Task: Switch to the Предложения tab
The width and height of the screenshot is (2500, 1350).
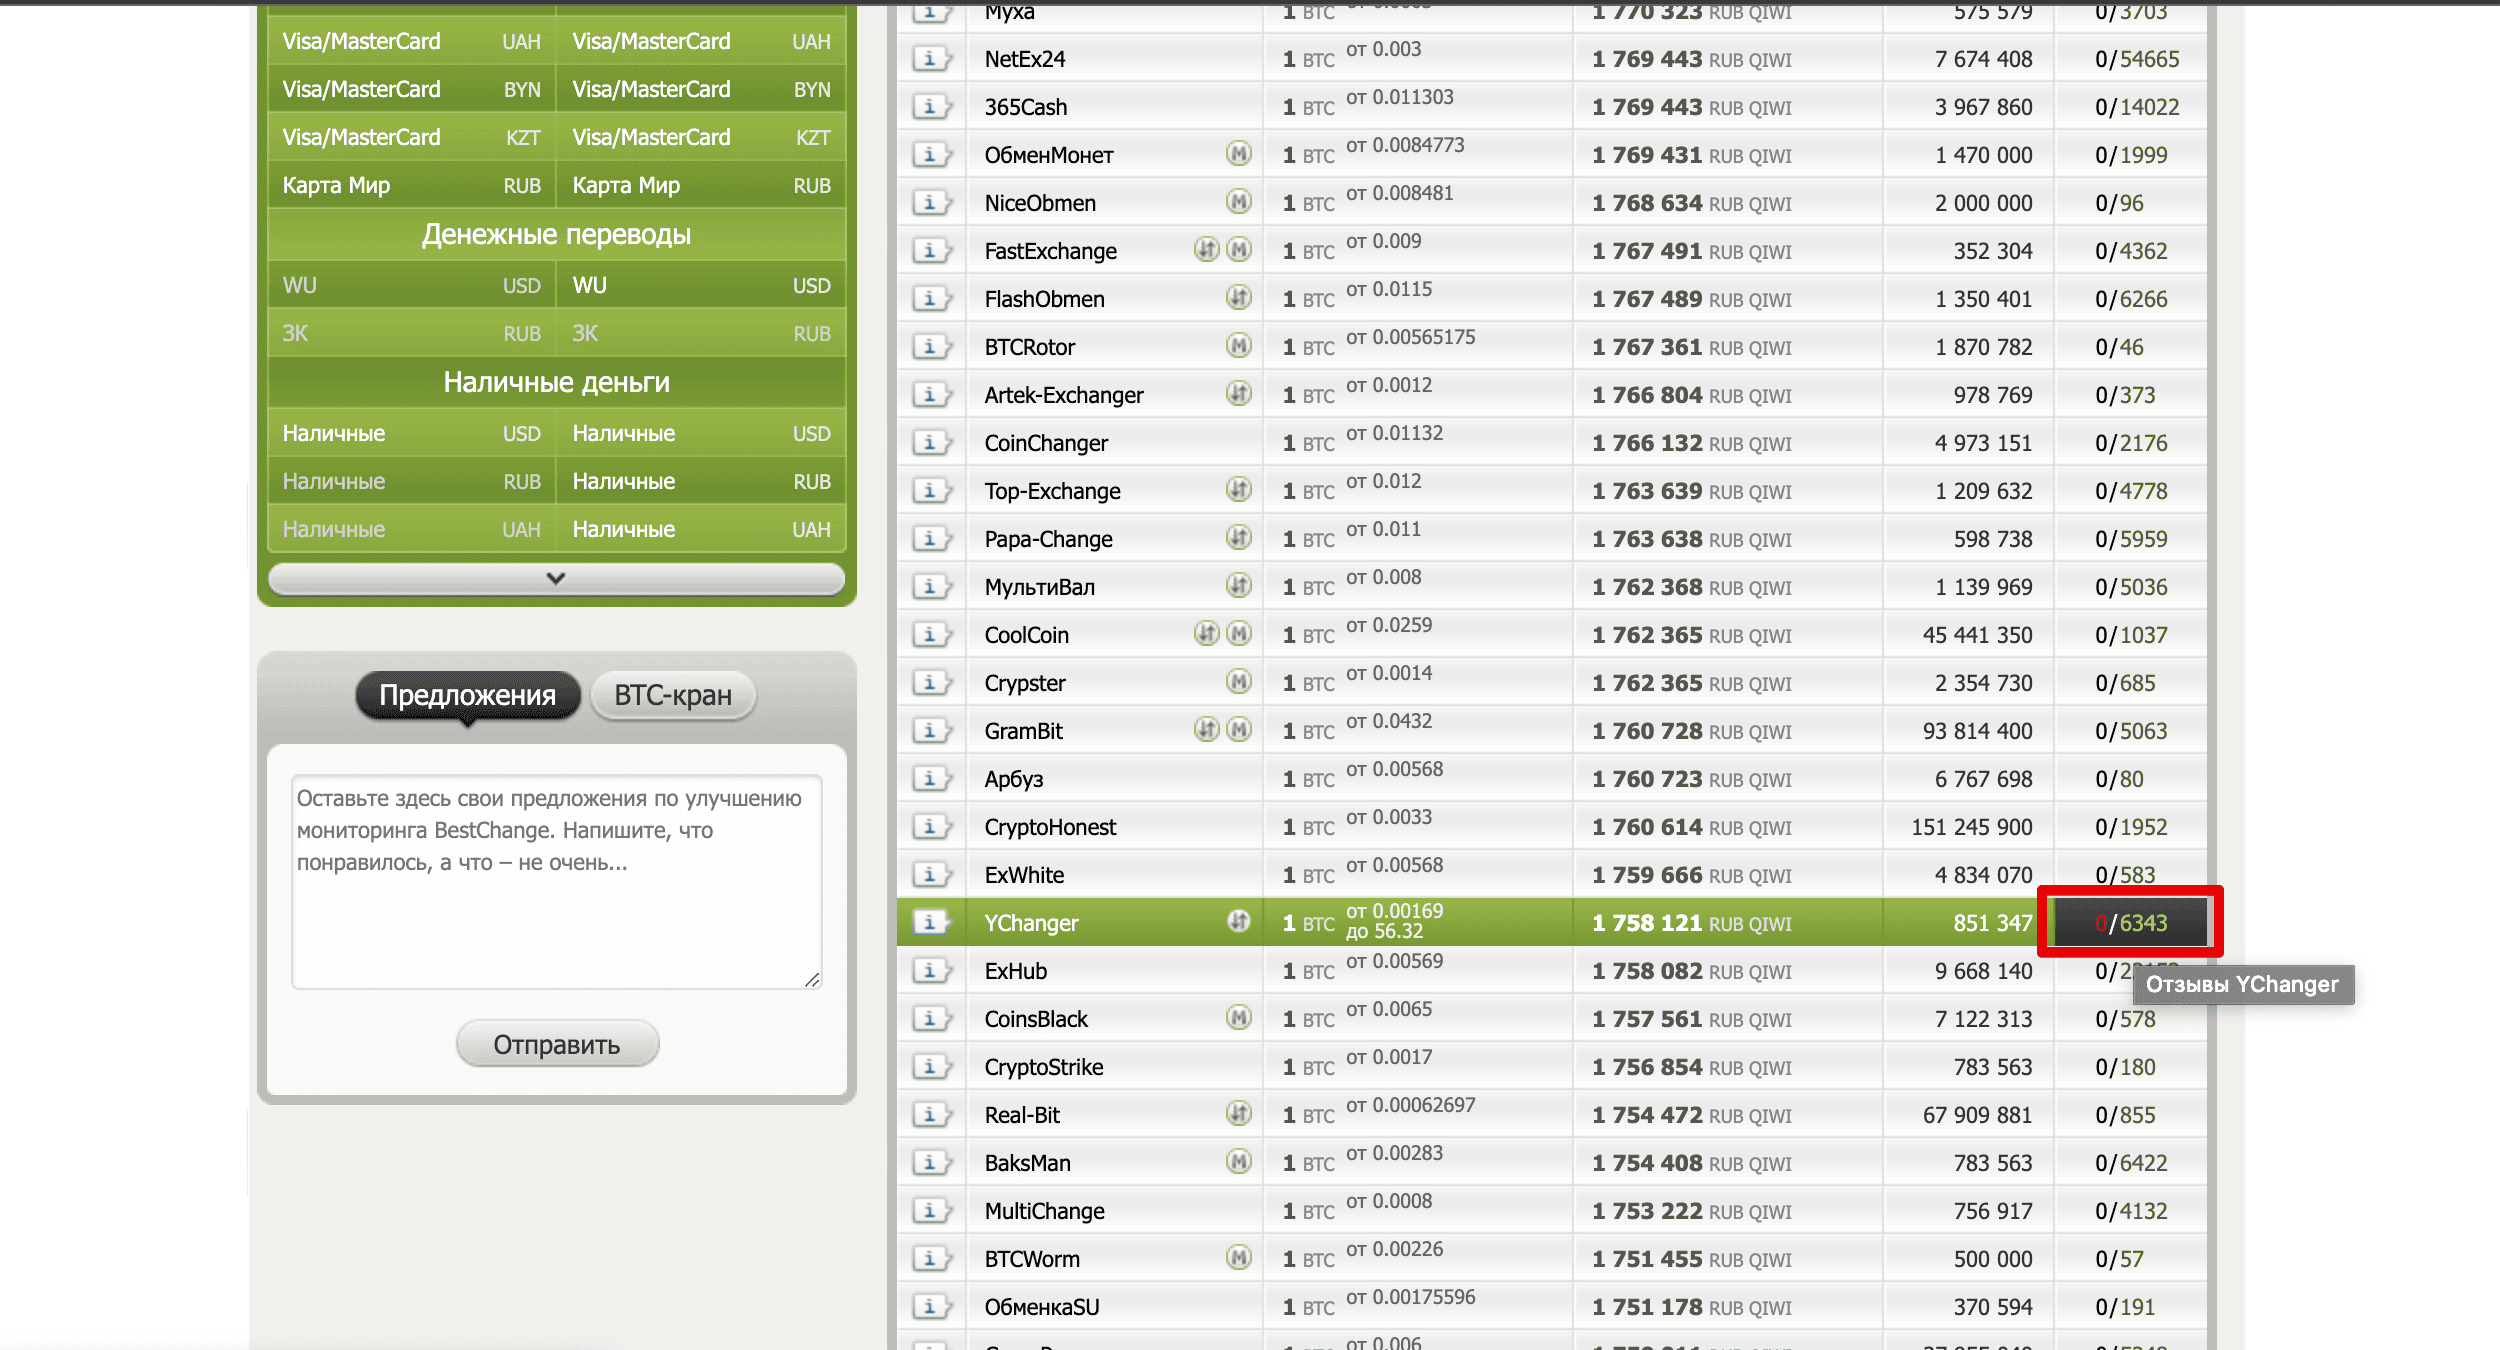Action: coord(467,695)
